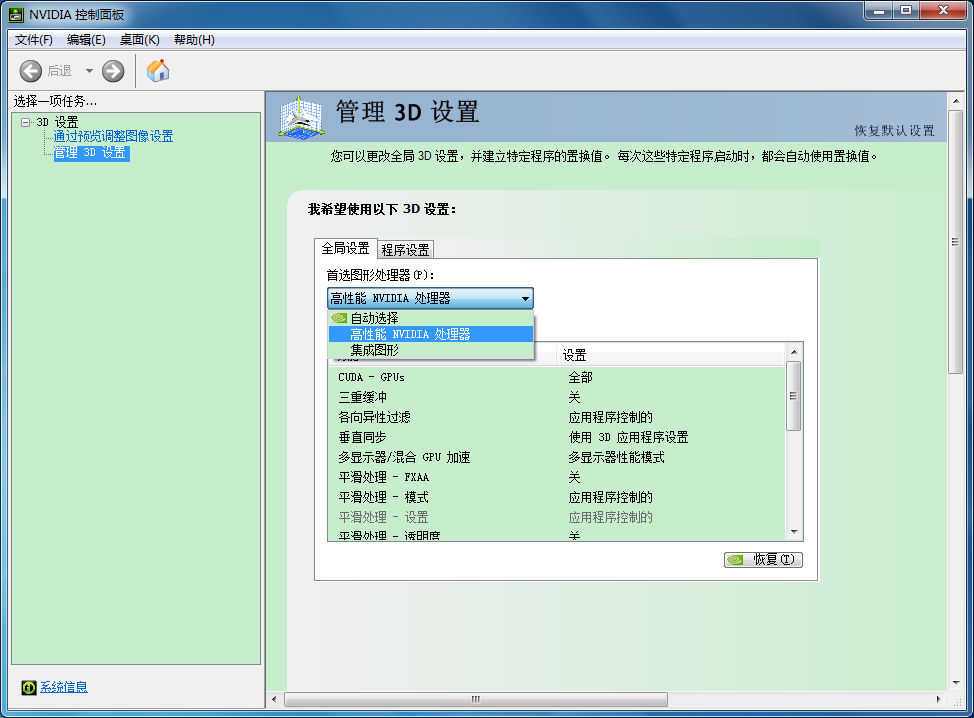Click the 恢复默认设置 link

[x=894, y=130]
